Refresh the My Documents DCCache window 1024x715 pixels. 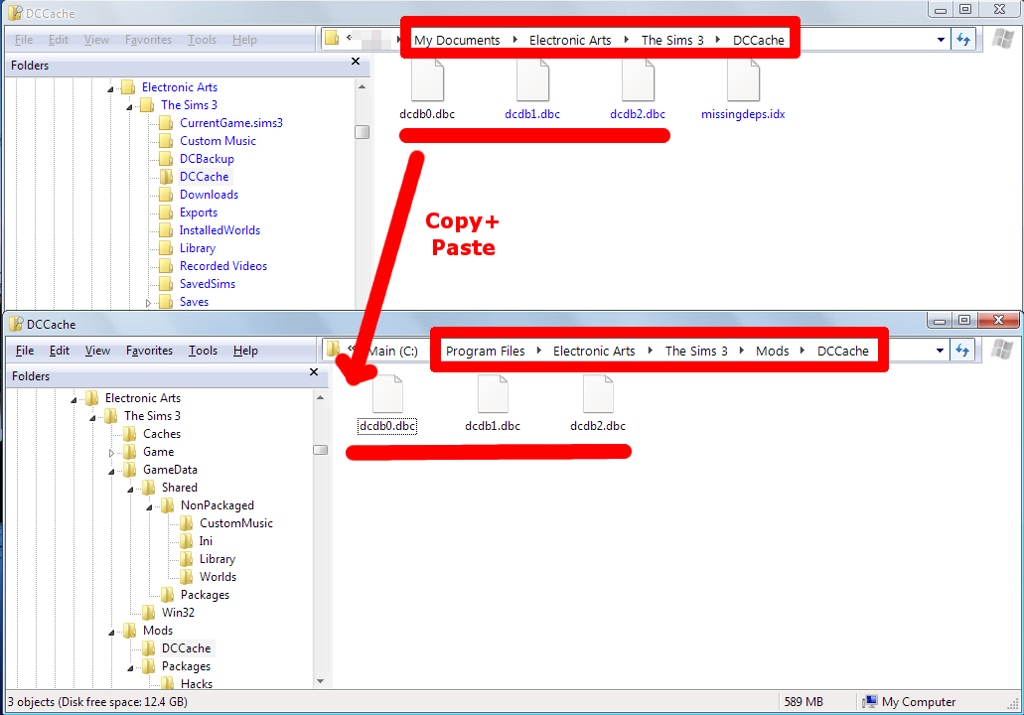963,39
